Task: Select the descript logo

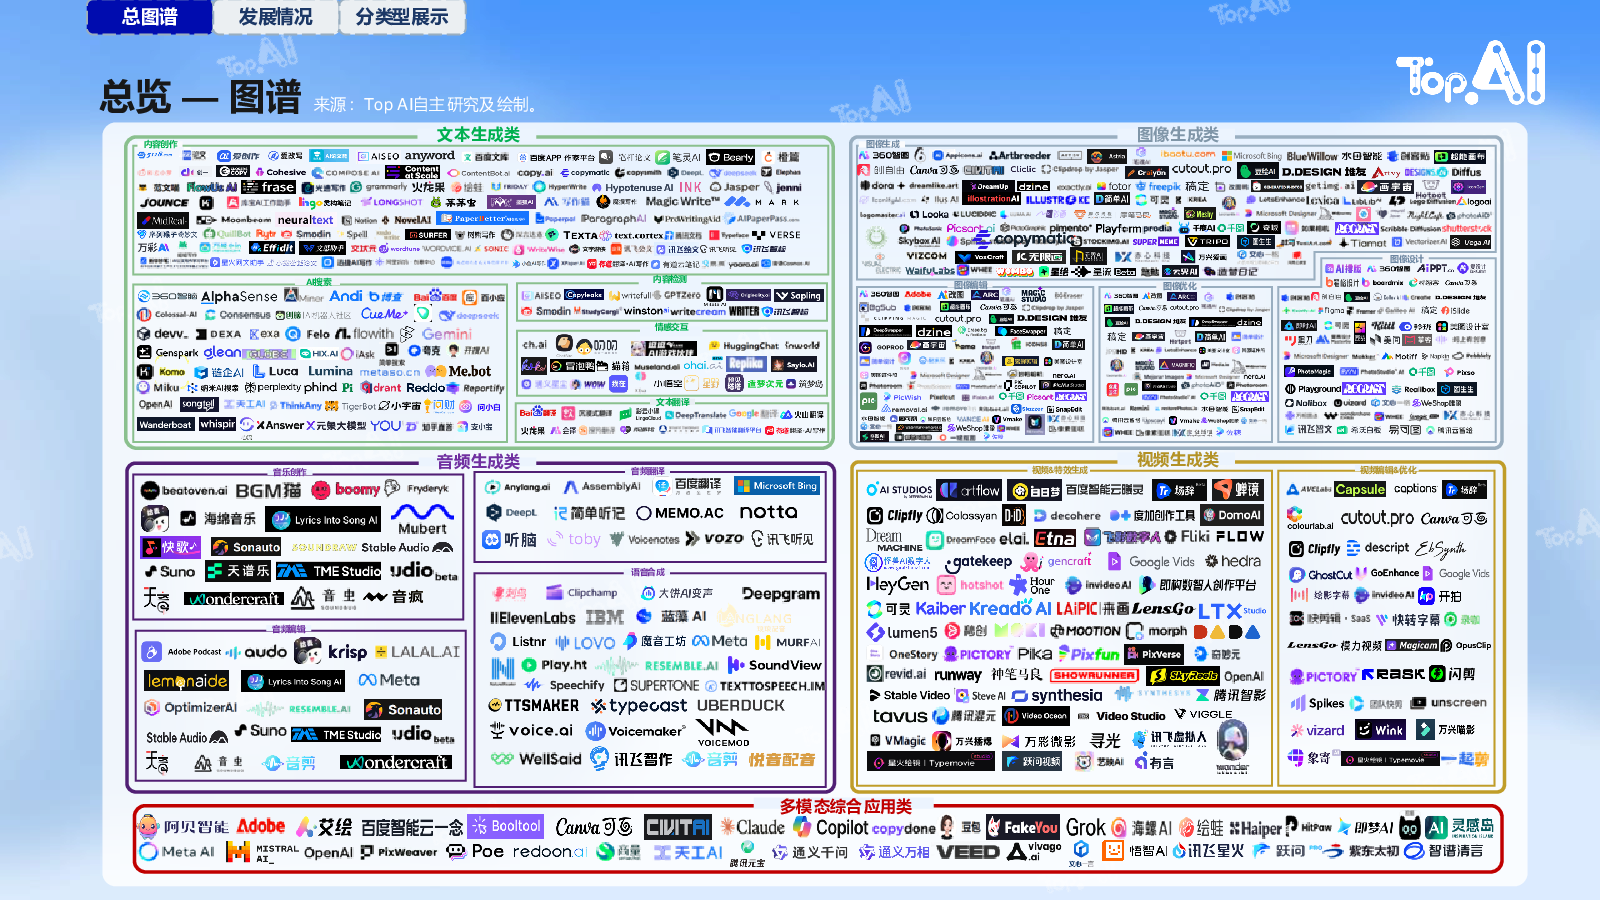Action: [1377, 548]
